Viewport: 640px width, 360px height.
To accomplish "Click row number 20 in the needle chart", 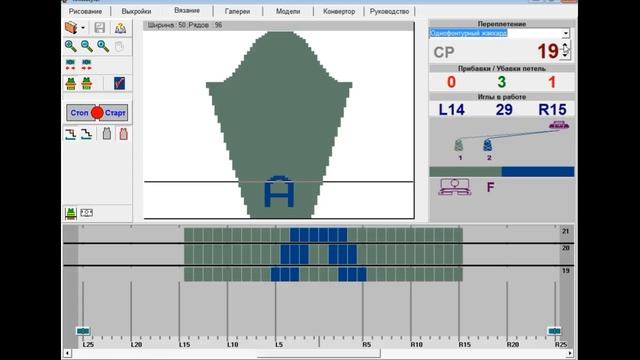I will [x=565, y=248].
